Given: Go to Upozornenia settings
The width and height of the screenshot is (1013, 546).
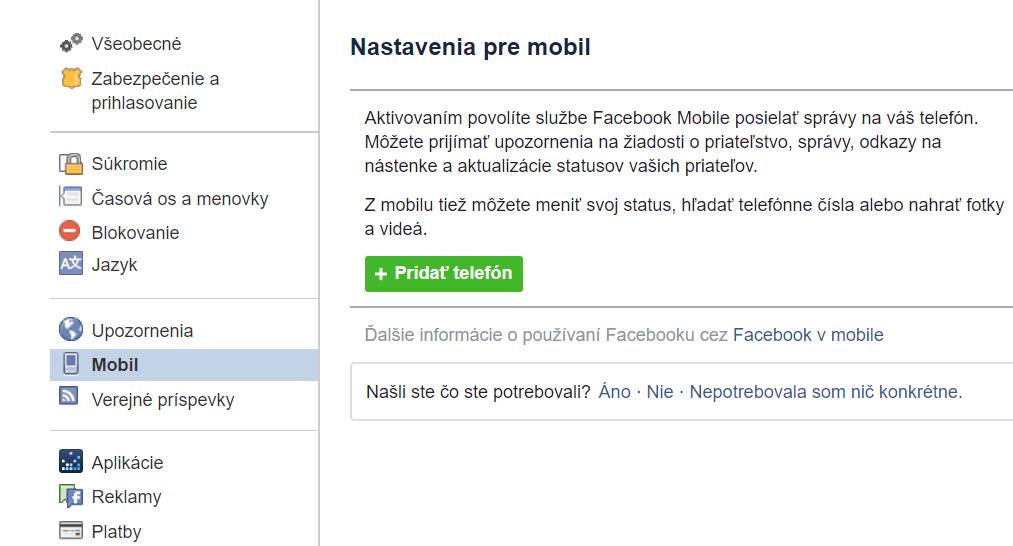Looking at the screenshot, I should point(142,331).
